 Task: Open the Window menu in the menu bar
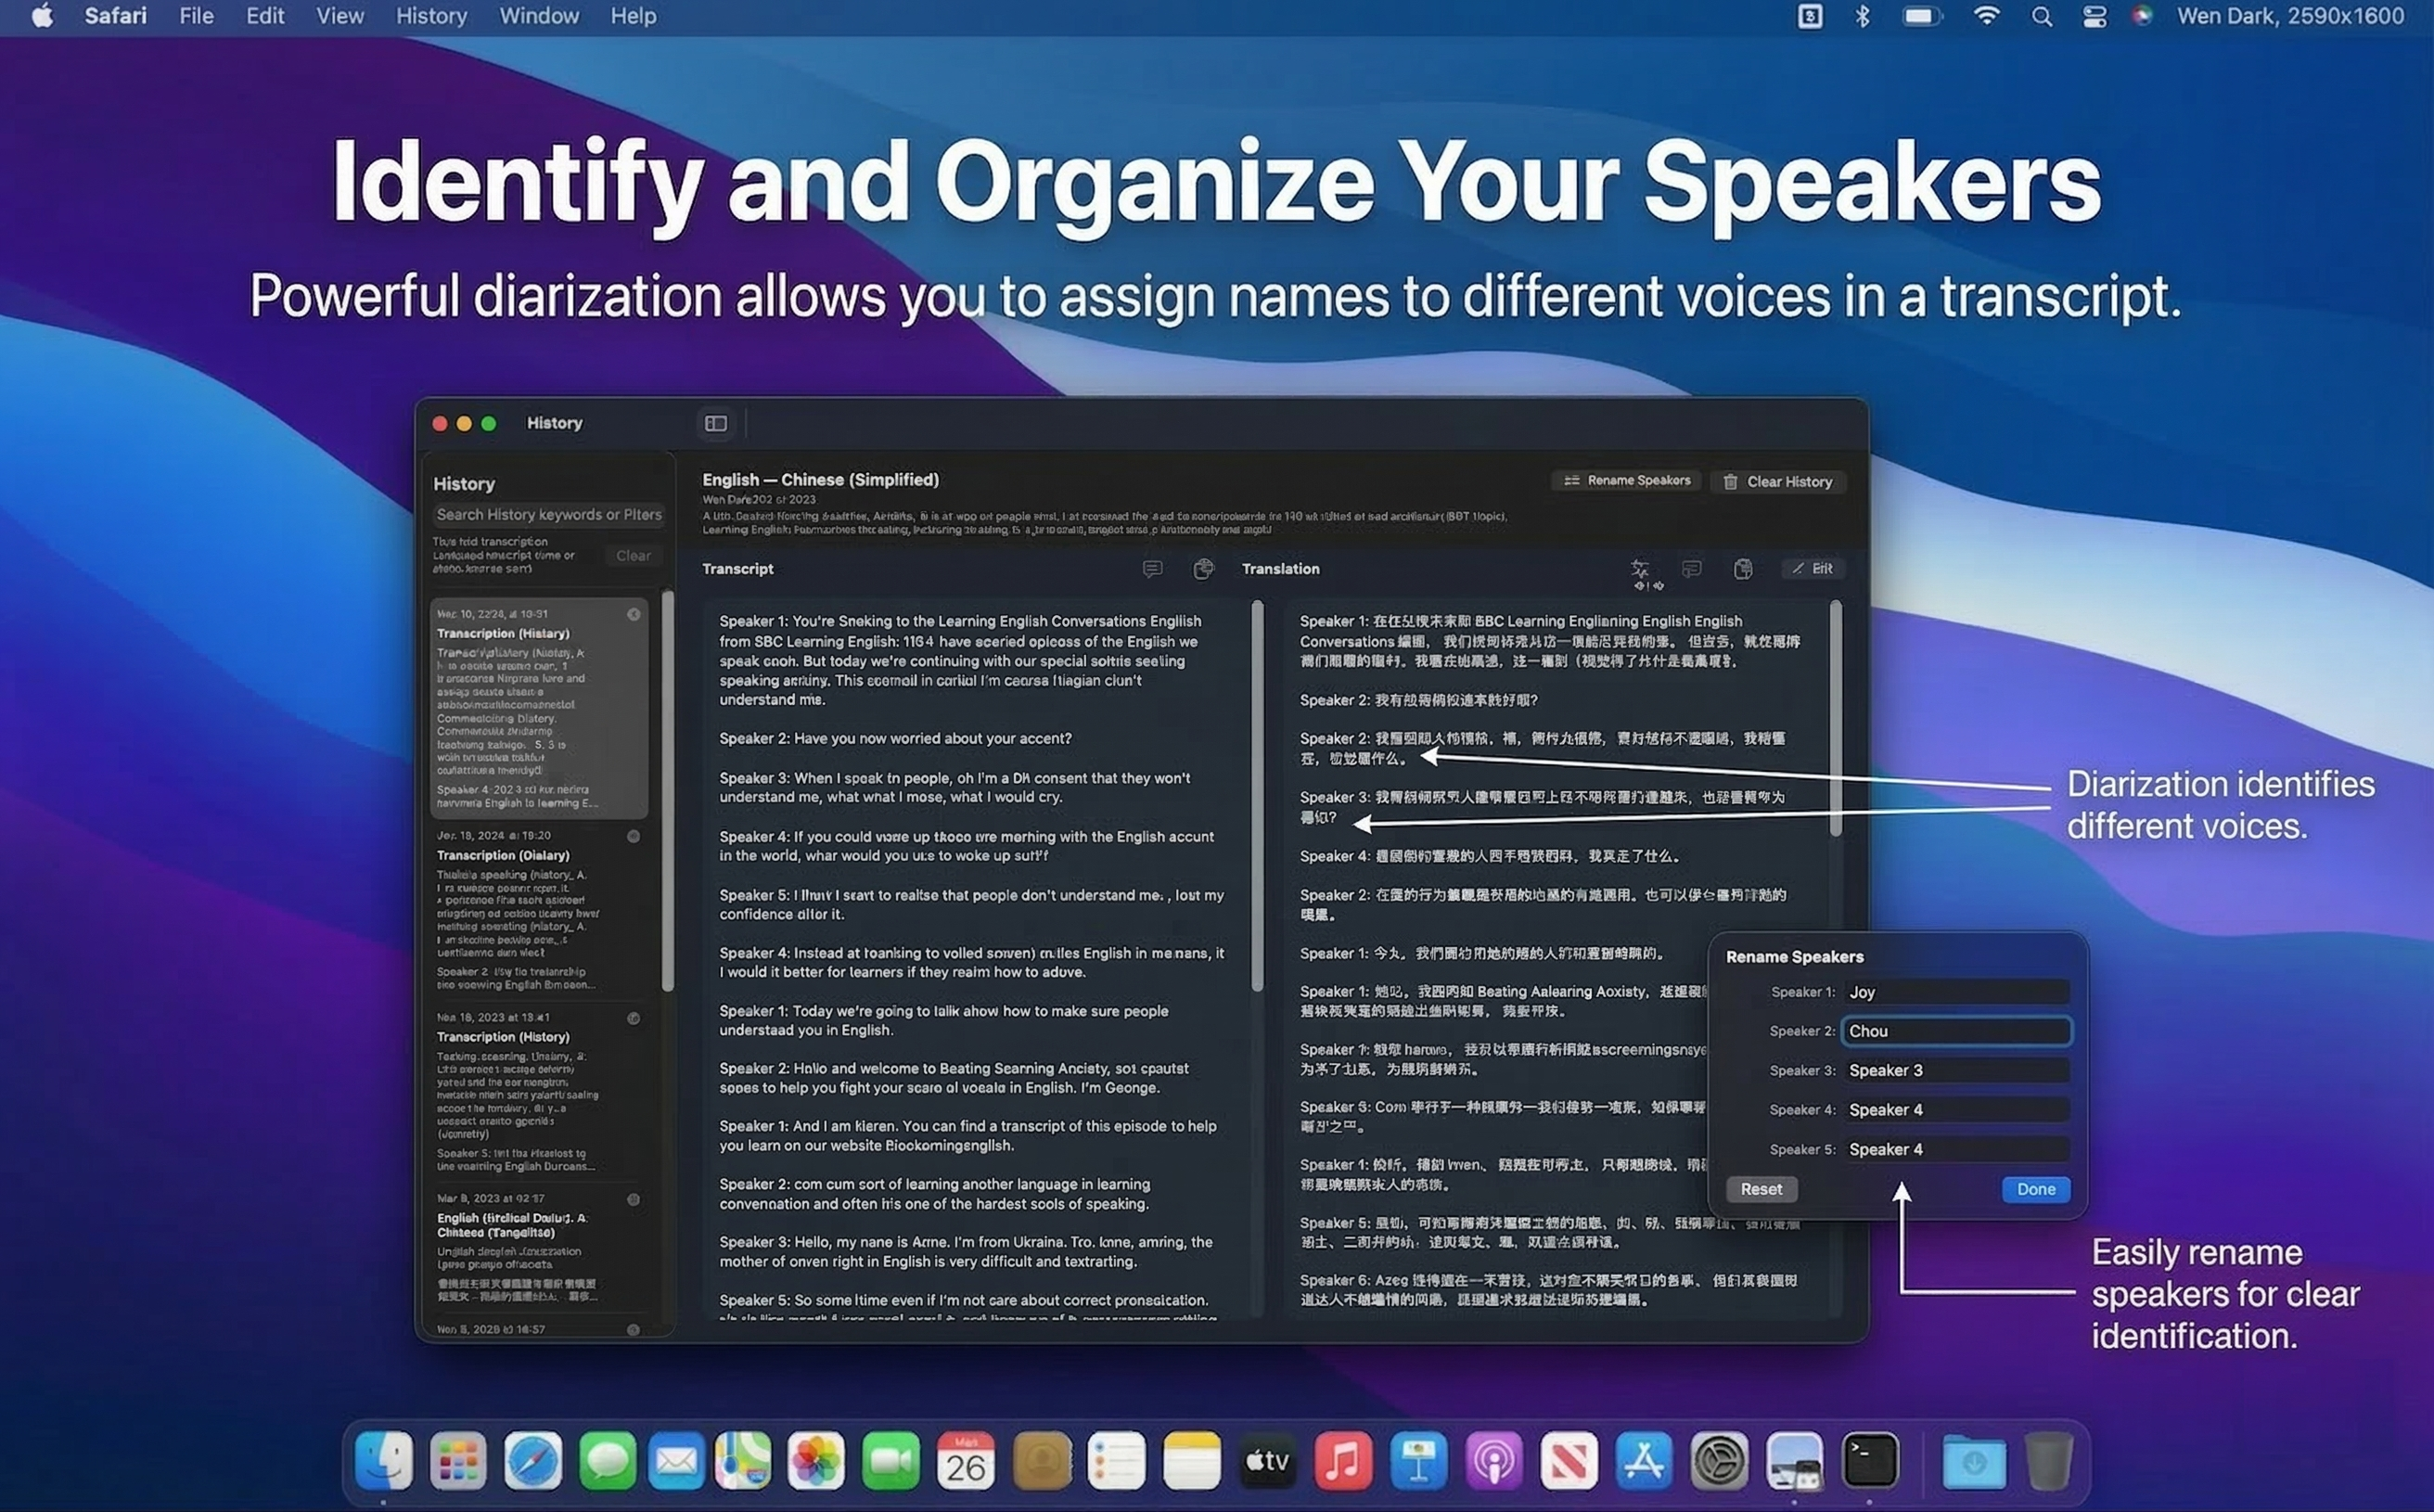pyautogui.click(x=539, y=16)
